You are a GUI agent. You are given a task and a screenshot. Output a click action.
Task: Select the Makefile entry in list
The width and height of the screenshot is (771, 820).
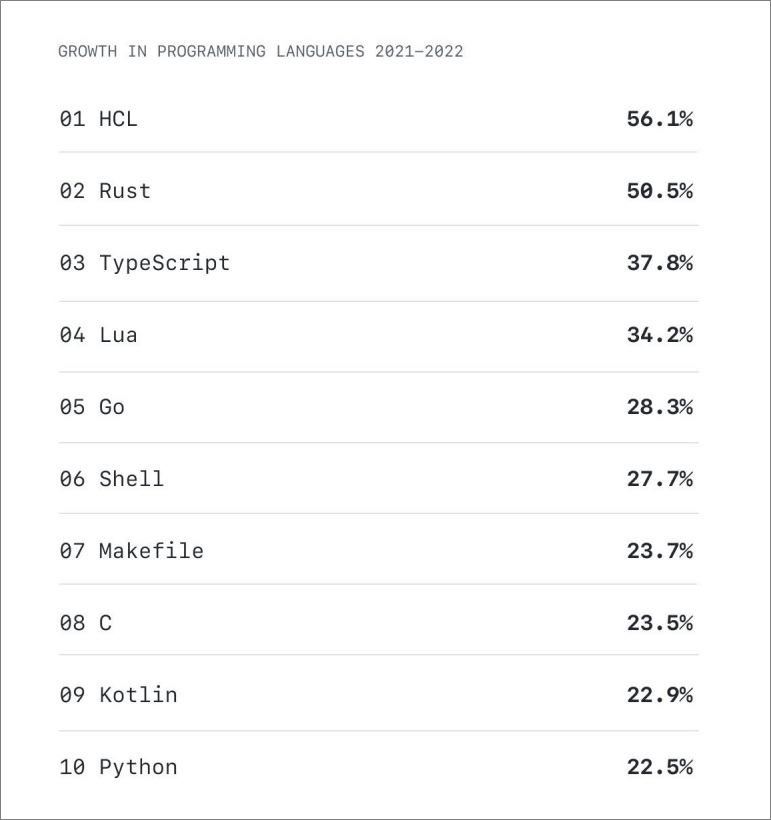coord(151,551)
